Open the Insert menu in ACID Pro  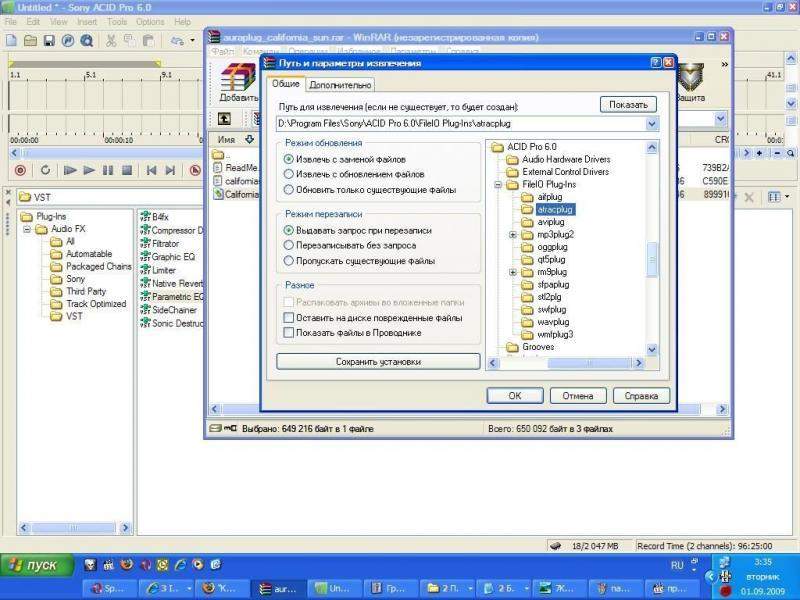click(x=87, y=21)
